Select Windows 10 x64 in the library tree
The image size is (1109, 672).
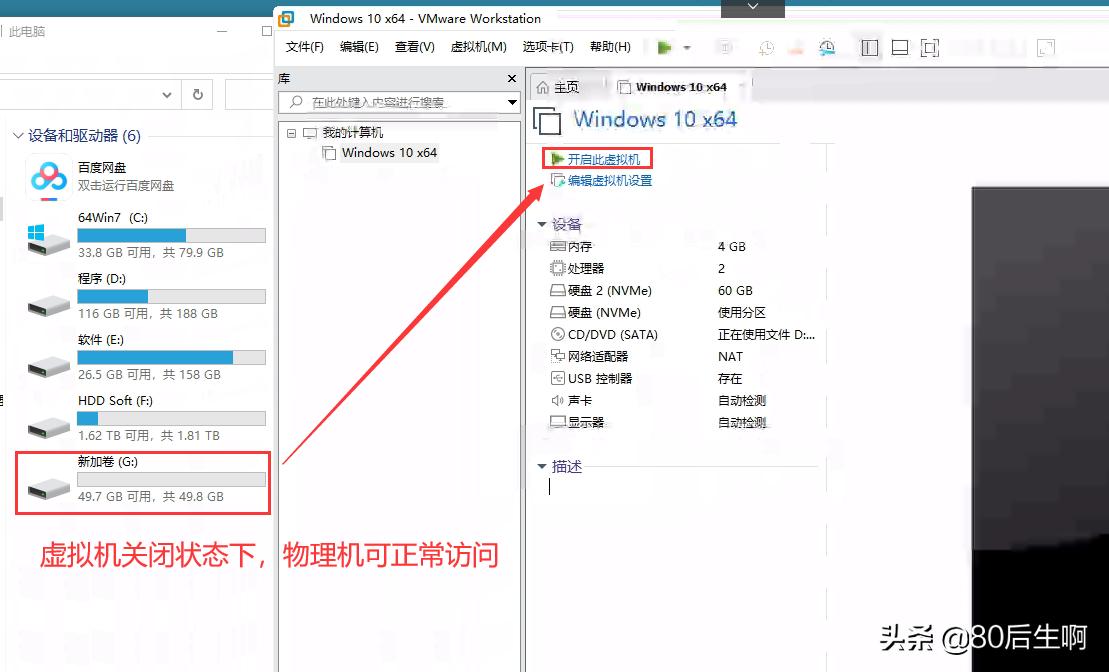[388, 152]
